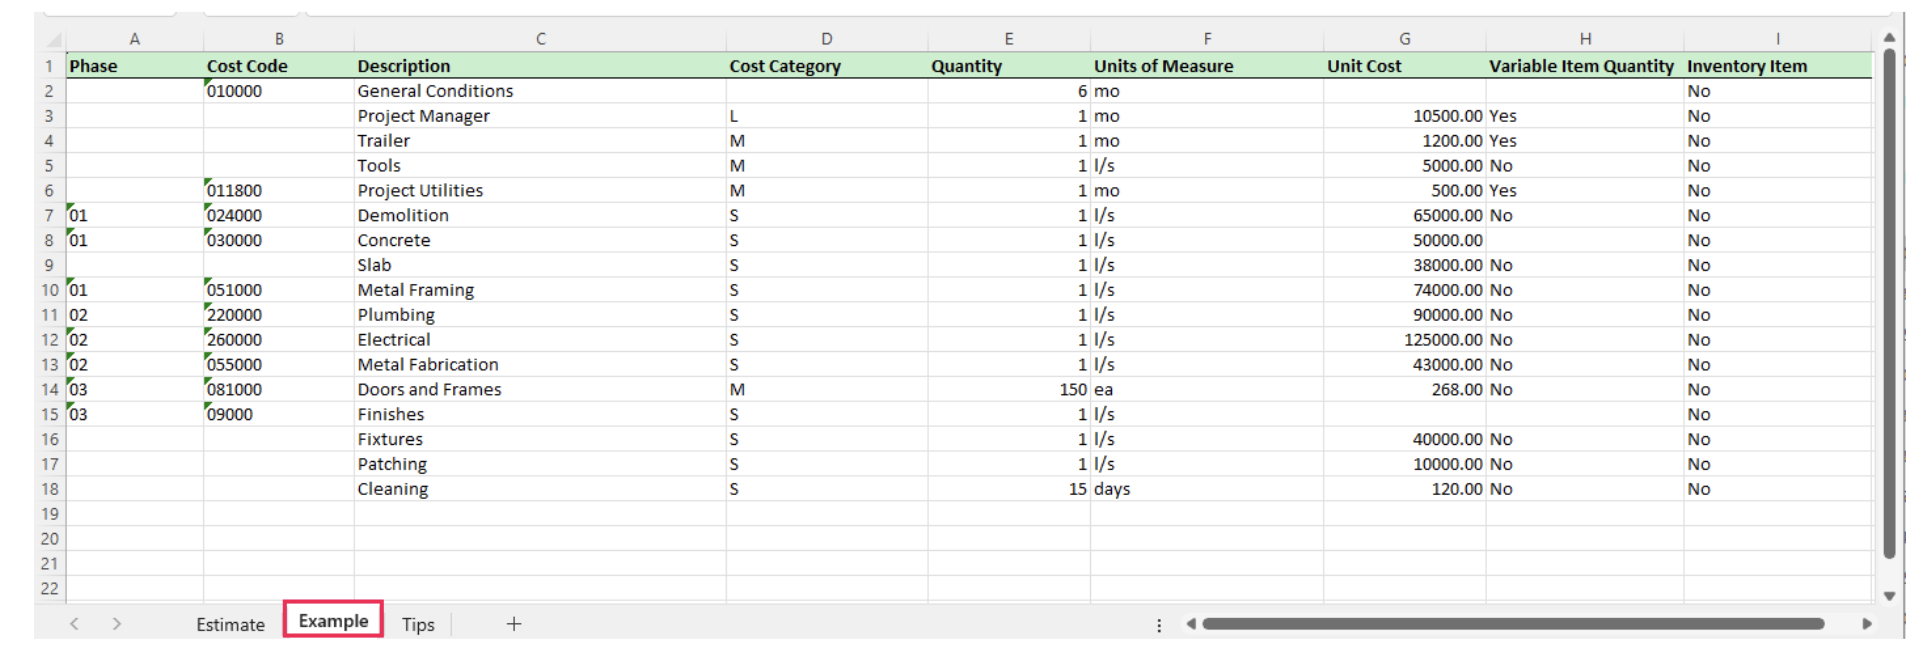Image resolution: width=1916 pixels, height=656 pixels.
Task: Click the vertical scrollbar up arrow
Action: coord(1889,38)
